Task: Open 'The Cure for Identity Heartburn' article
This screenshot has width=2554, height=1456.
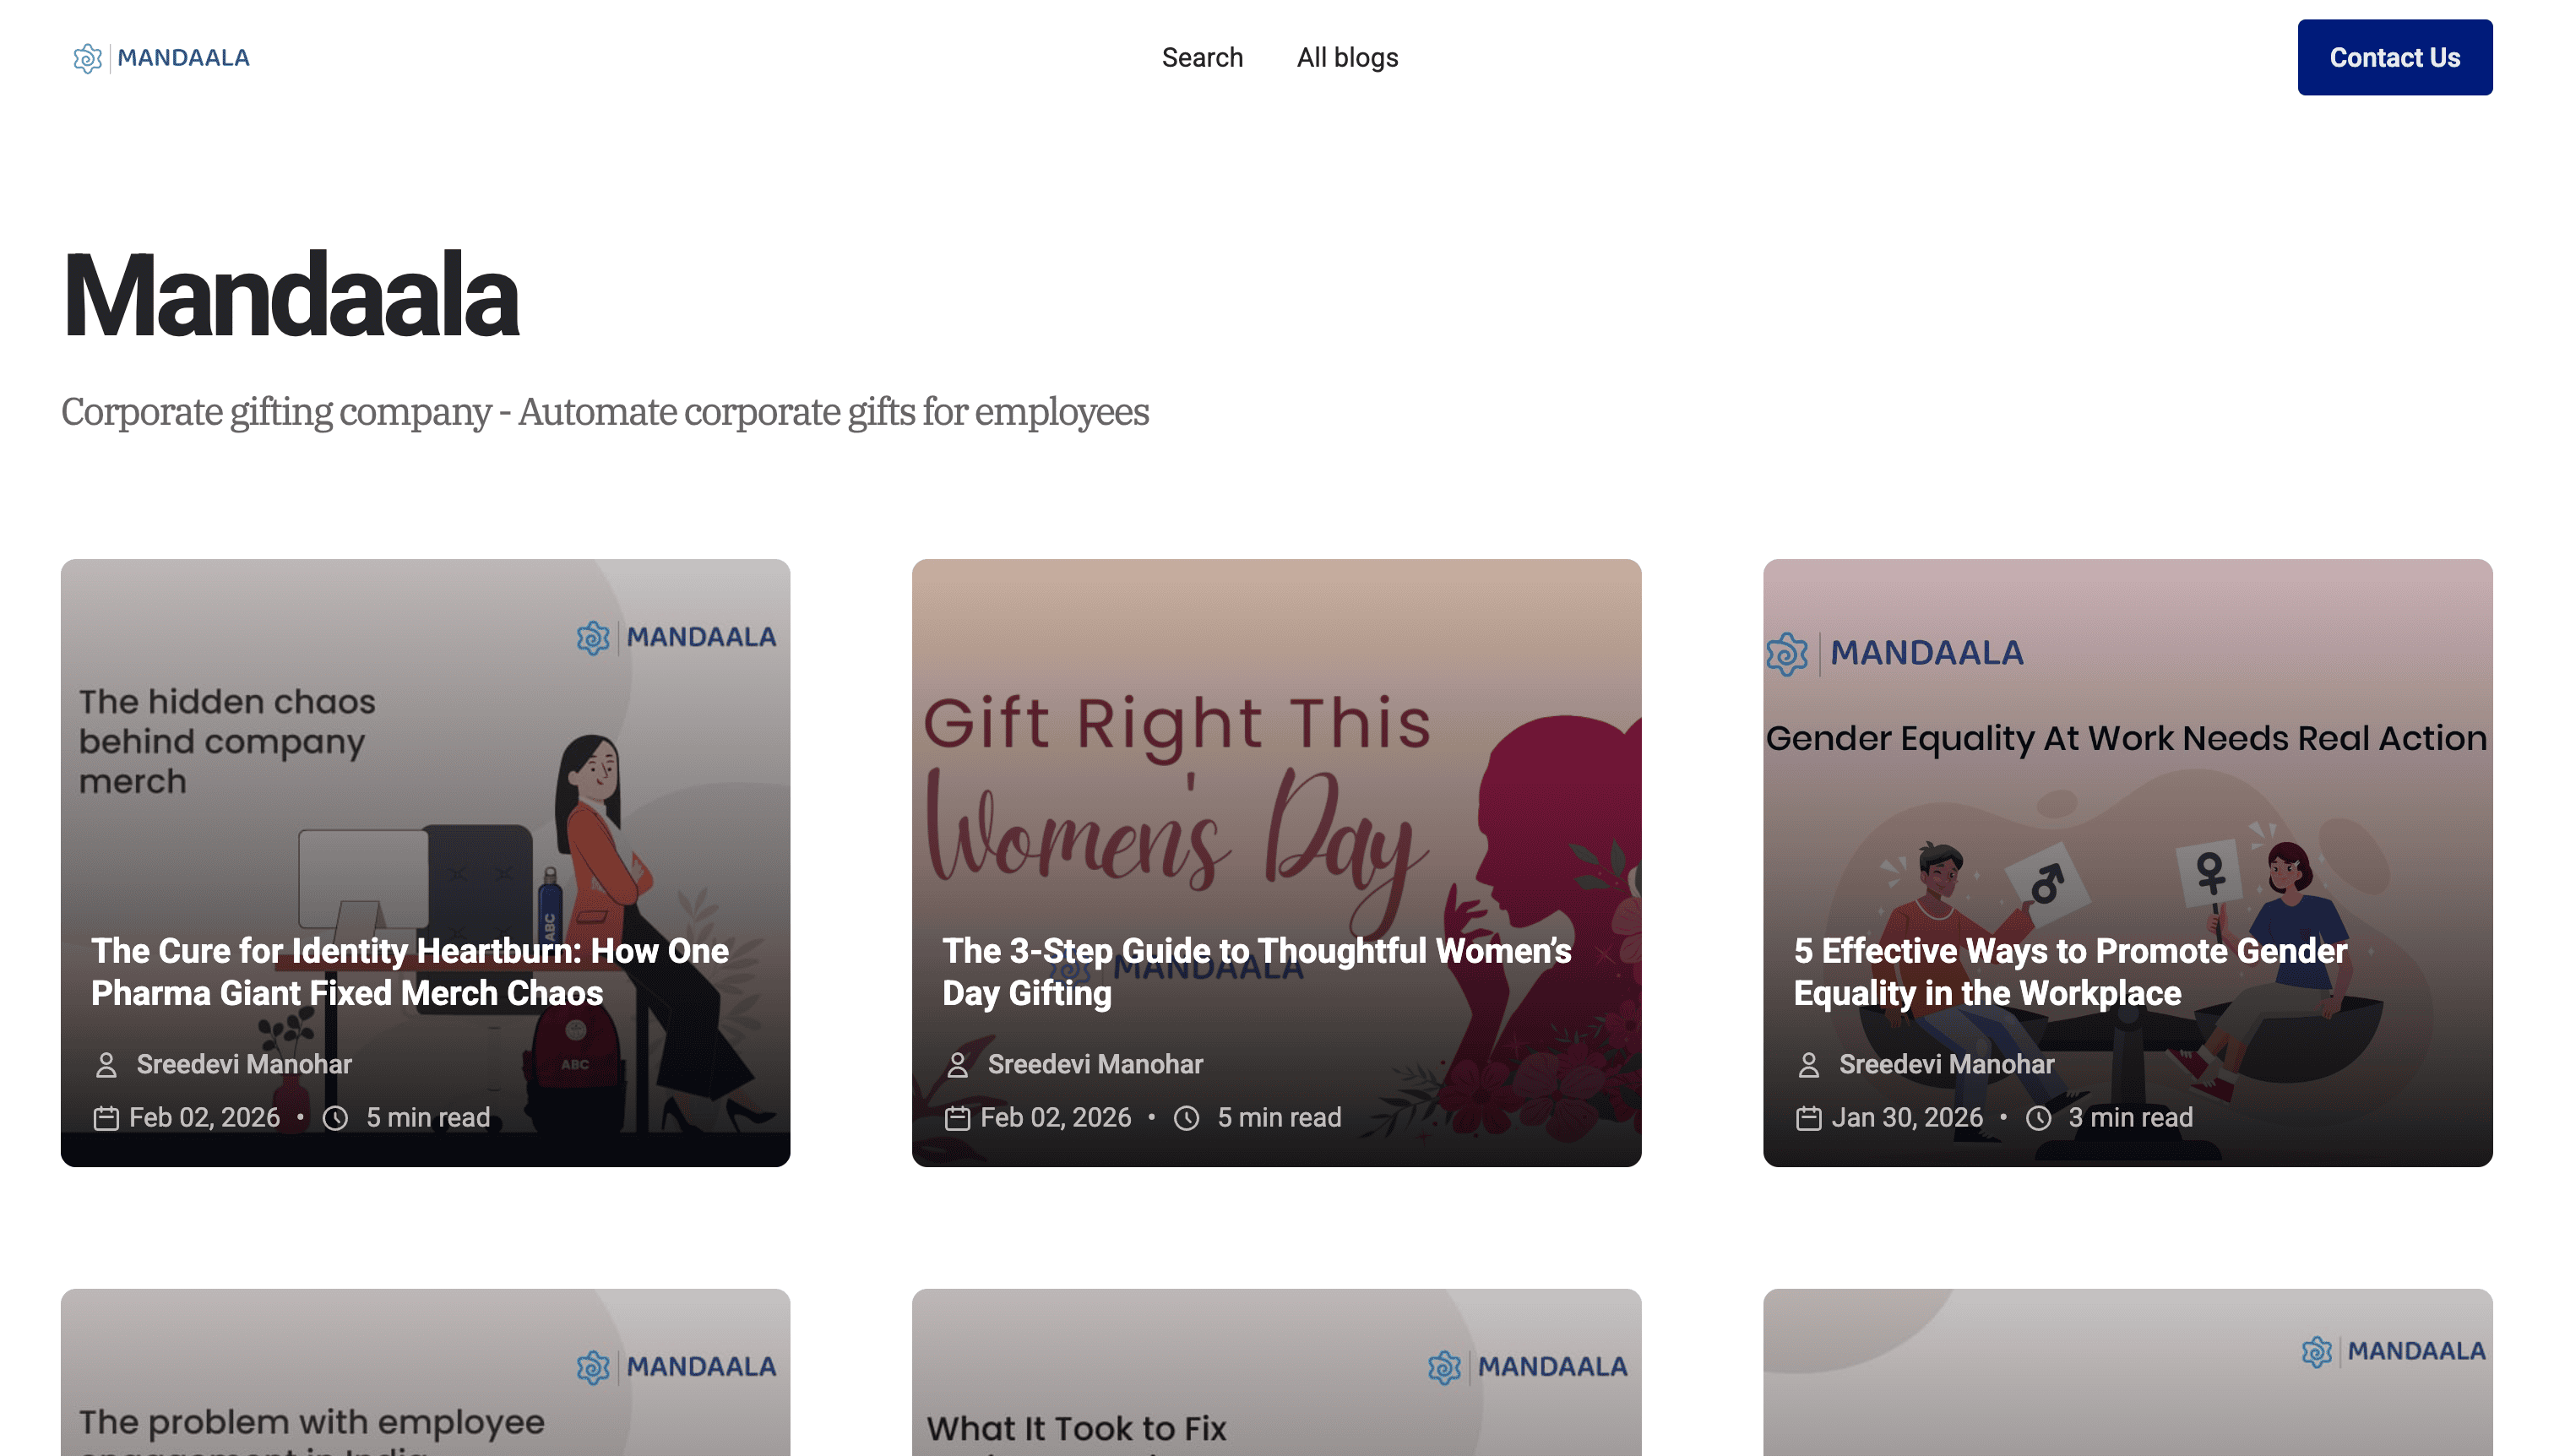Action: [x=410, y=971]
